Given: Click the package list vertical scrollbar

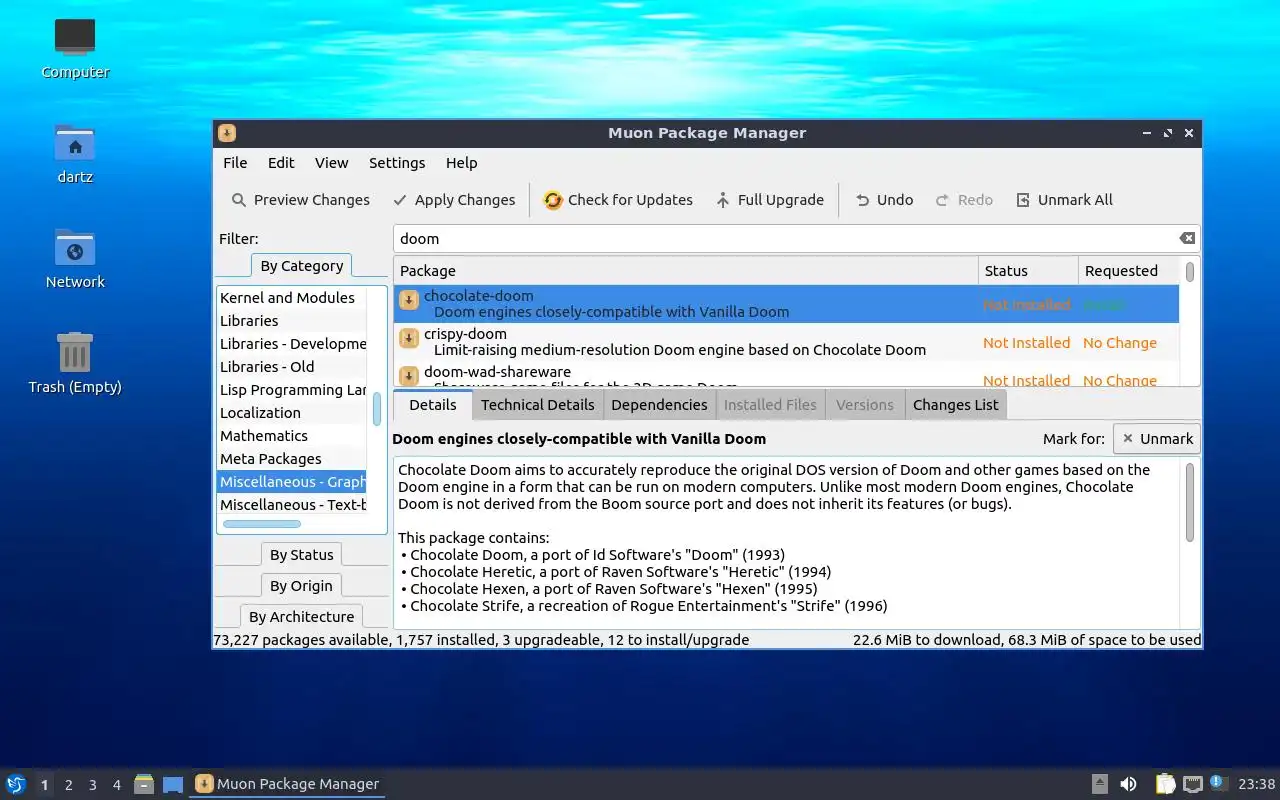Looking at the screenshot, I should 1190,271.
